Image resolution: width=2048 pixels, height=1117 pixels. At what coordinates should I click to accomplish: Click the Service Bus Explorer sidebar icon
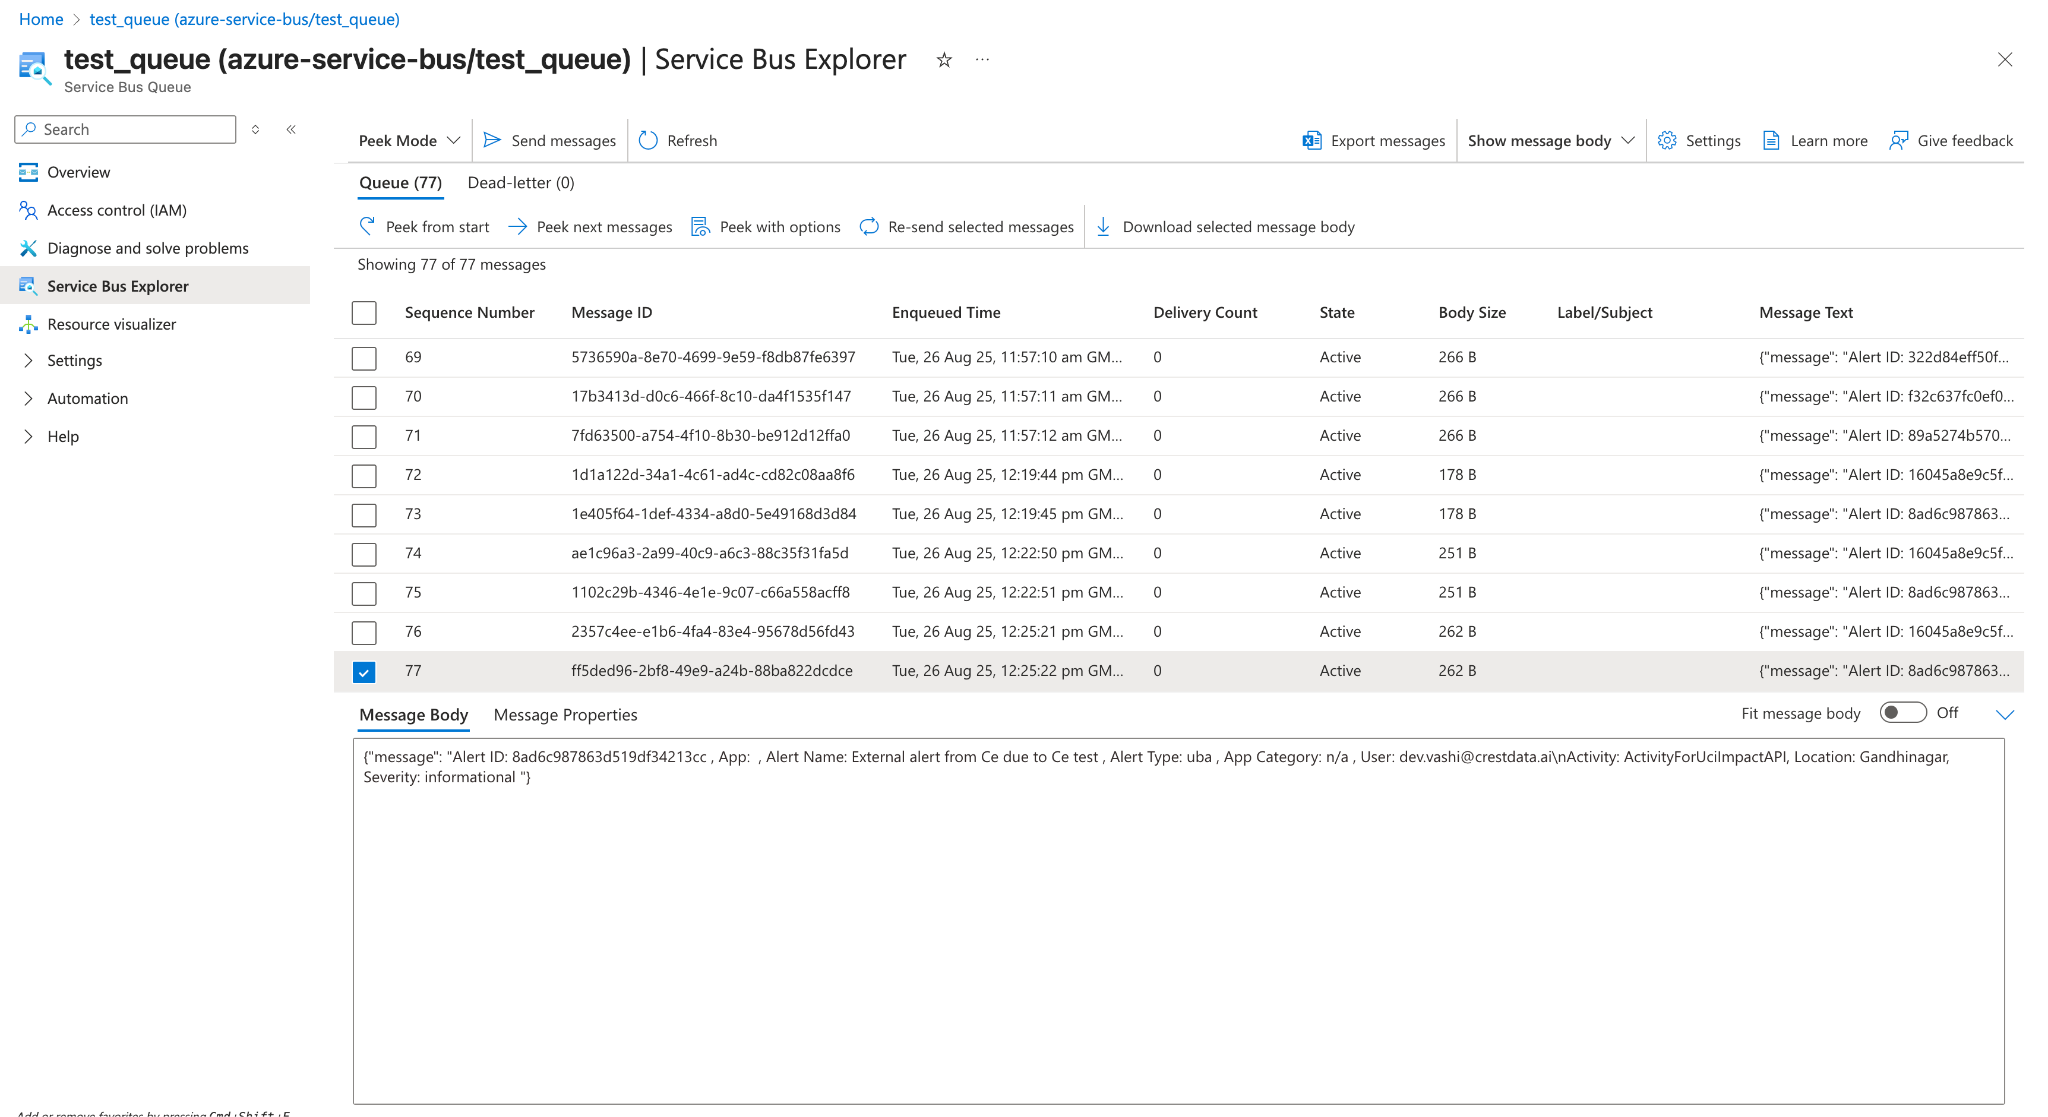click(28, 286)
